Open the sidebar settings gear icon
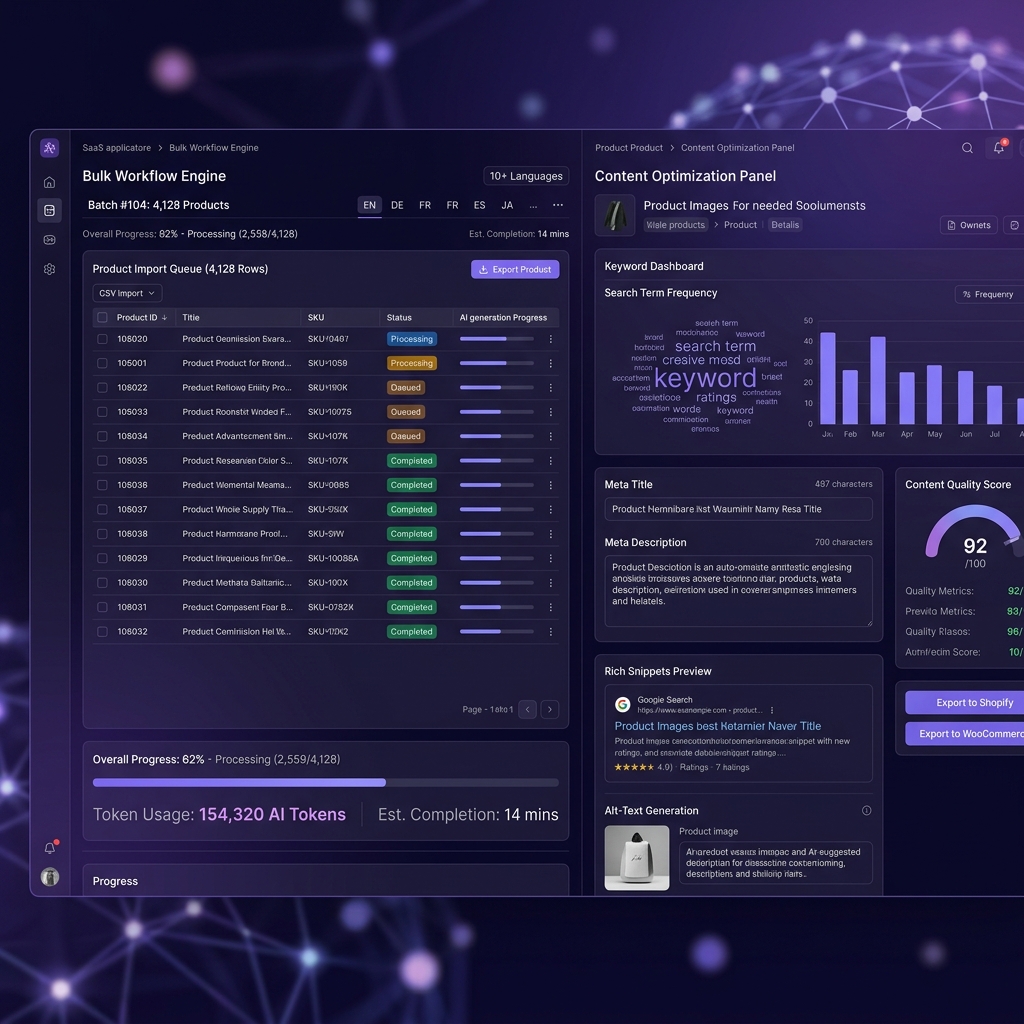The width and height of the screenshot is (1024, 1024). 49,269
